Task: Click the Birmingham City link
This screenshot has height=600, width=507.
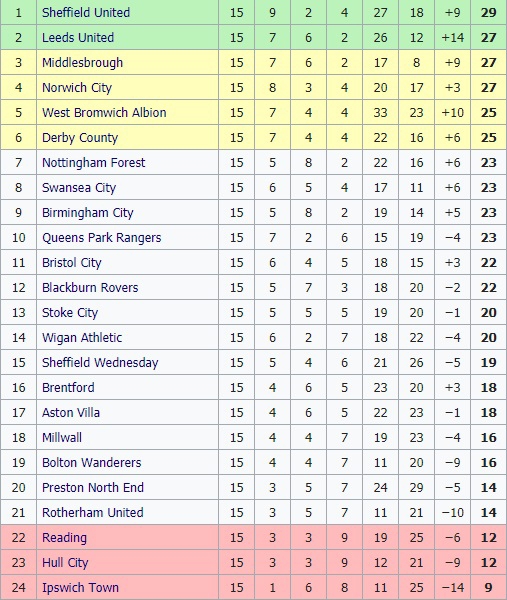Action: [87, 212]
